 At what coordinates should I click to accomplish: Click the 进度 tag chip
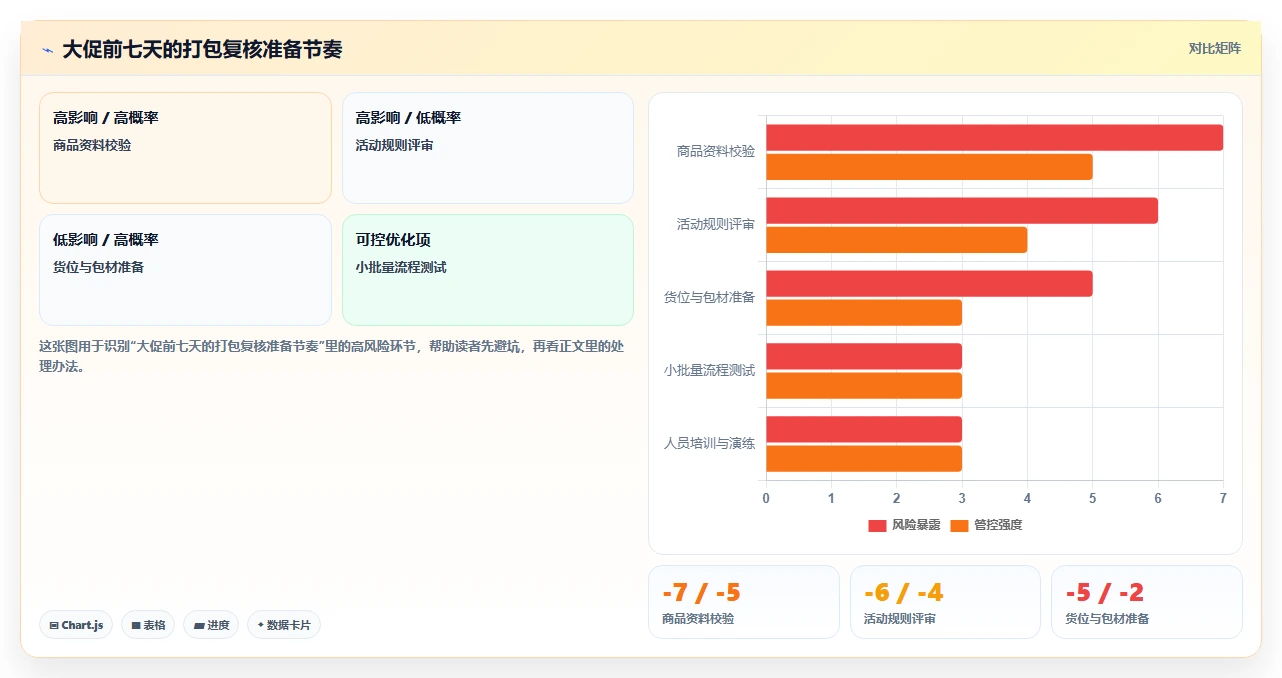[211, 625]
